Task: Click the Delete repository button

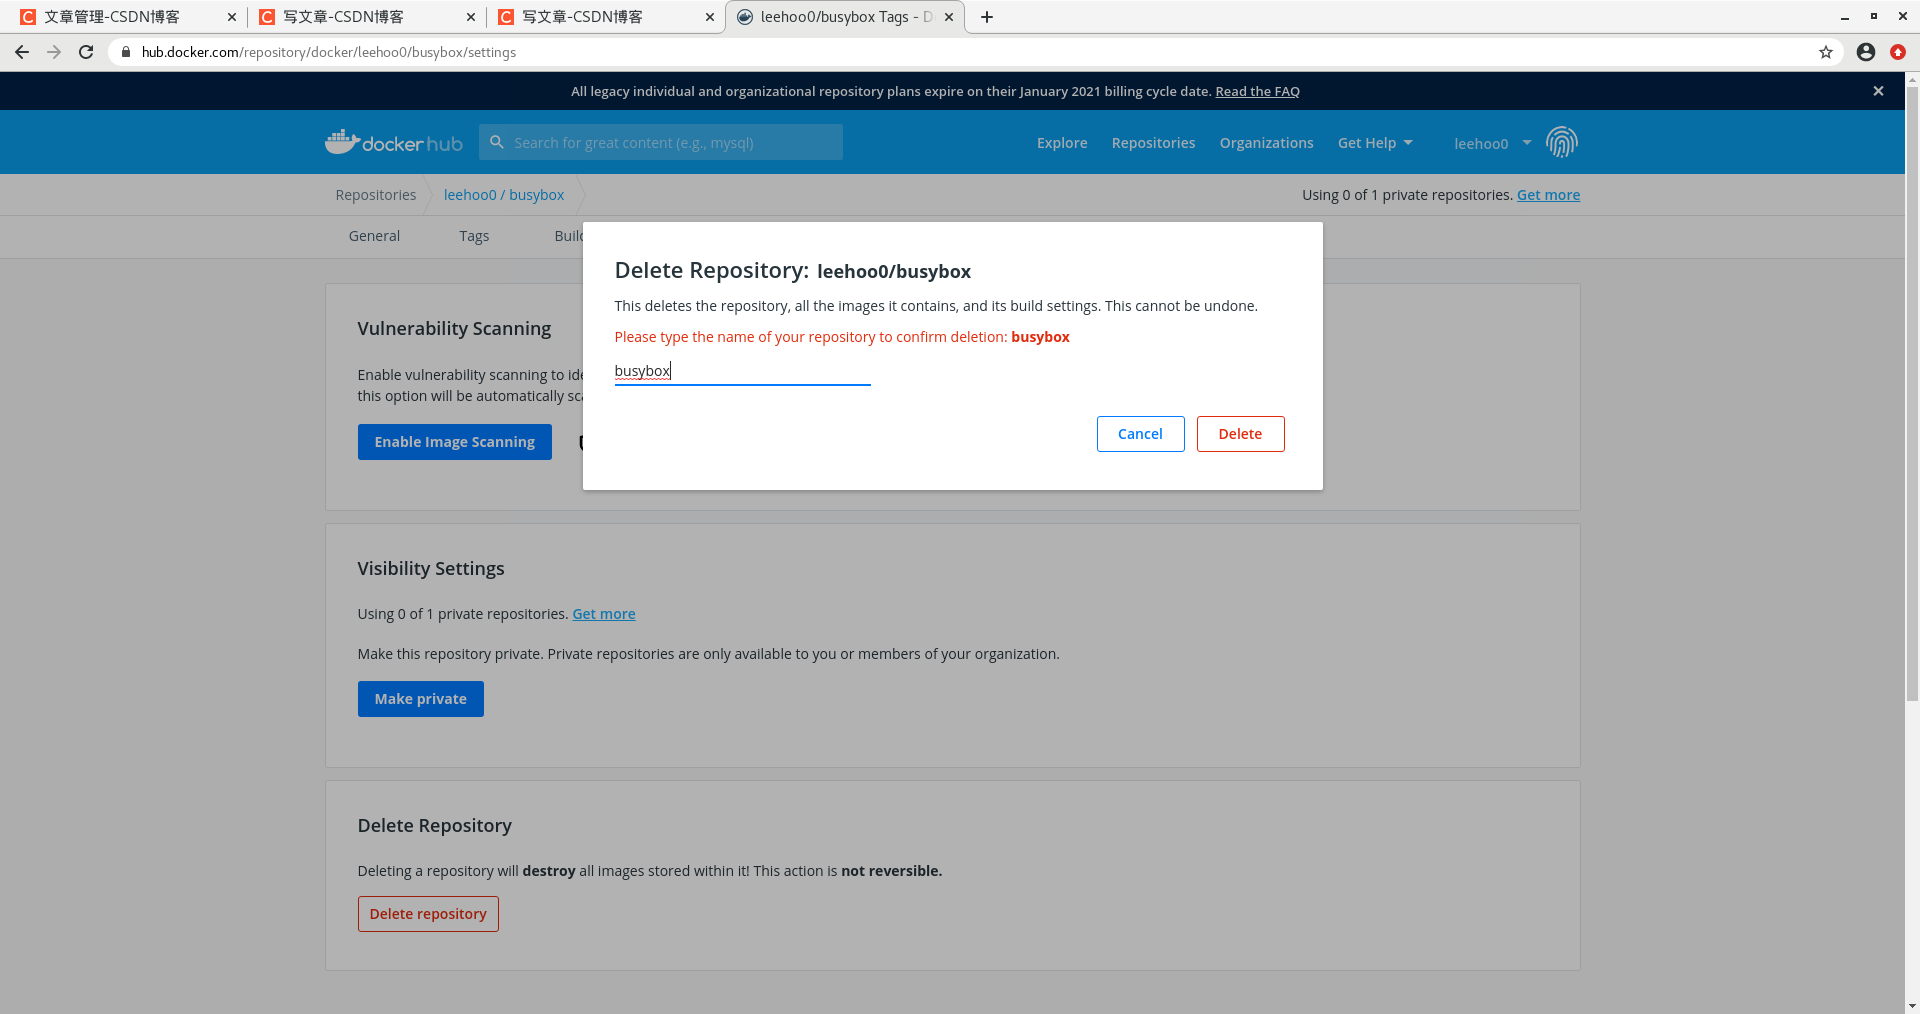Action: coord(428,914)
